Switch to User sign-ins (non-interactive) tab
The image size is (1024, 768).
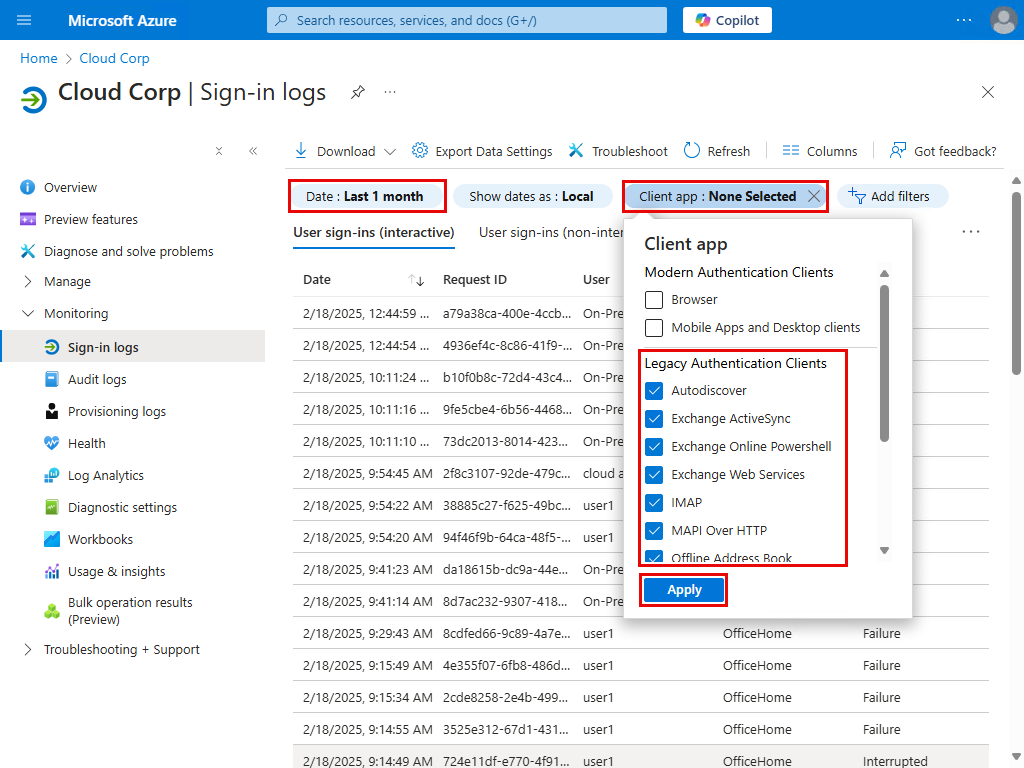551,232
